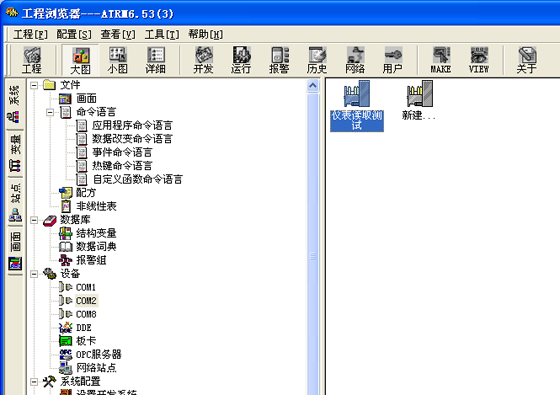This screenshot has width=560, height=395.
Task: Toggle the 大图 large icon view
Action: click(80, 60)
